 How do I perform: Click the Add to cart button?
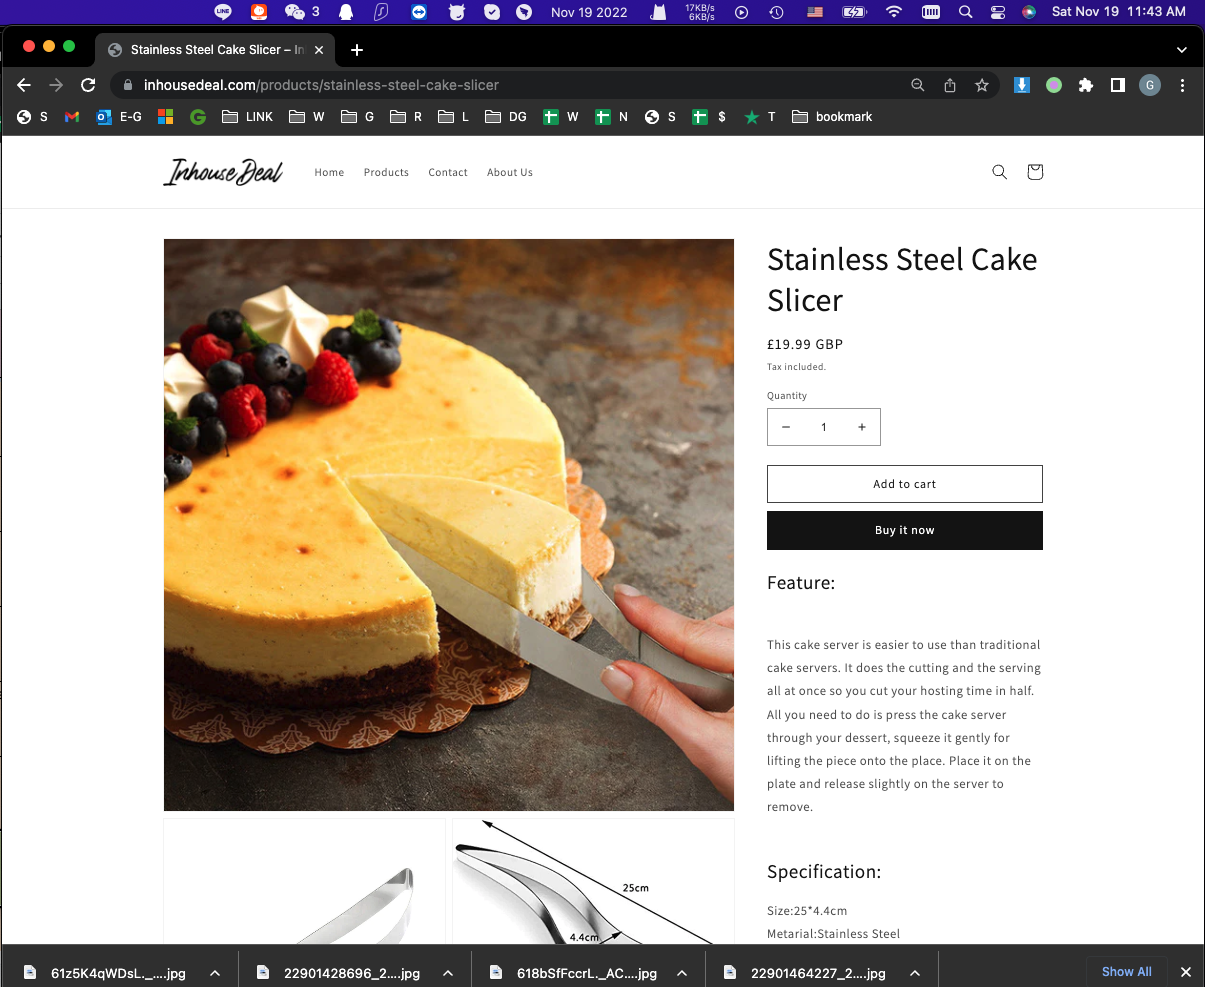coord(905,484)
